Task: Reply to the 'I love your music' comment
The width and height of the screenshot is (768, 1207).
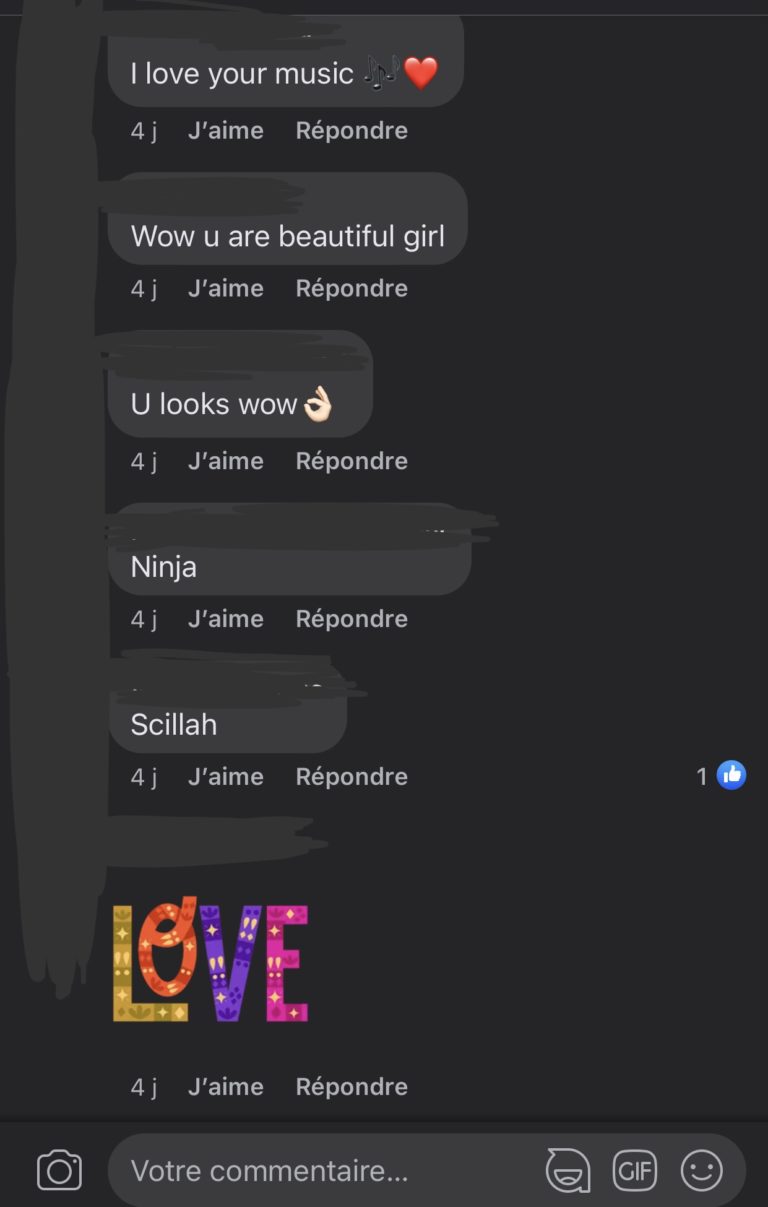Action: 352,130
